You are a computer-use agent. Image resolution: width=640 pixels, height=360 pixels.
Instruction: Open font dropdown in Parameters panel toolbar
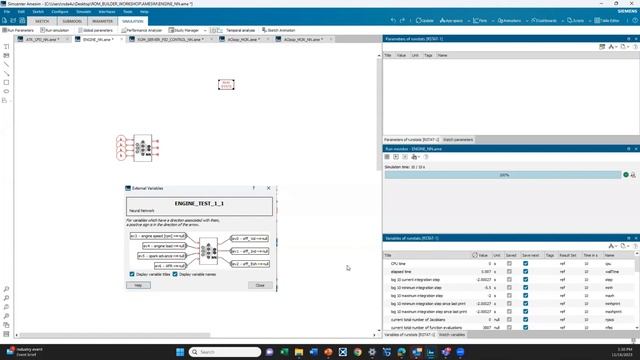(613, 47)
